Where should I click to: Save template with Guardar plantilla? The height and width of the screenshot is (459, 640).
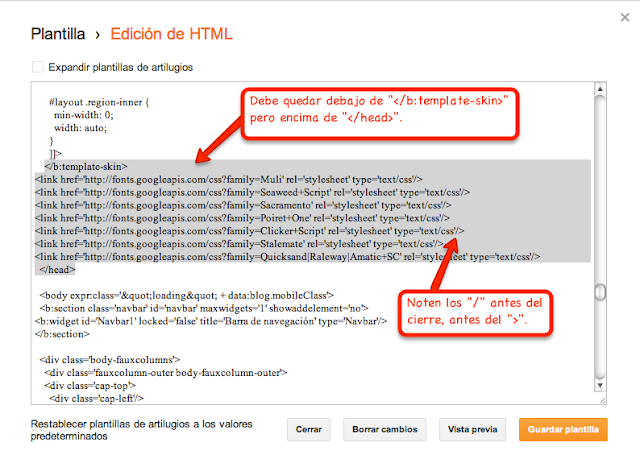tap(563, 430)
